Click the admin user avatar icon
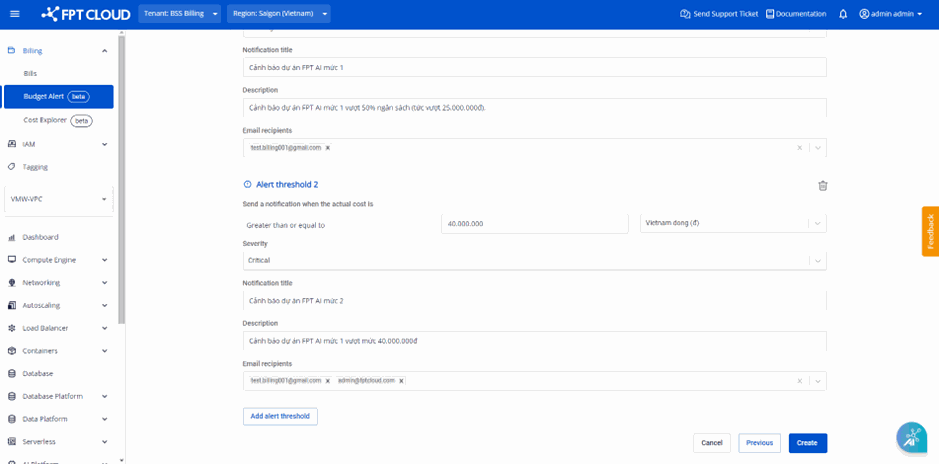 [x=864, y=14]
